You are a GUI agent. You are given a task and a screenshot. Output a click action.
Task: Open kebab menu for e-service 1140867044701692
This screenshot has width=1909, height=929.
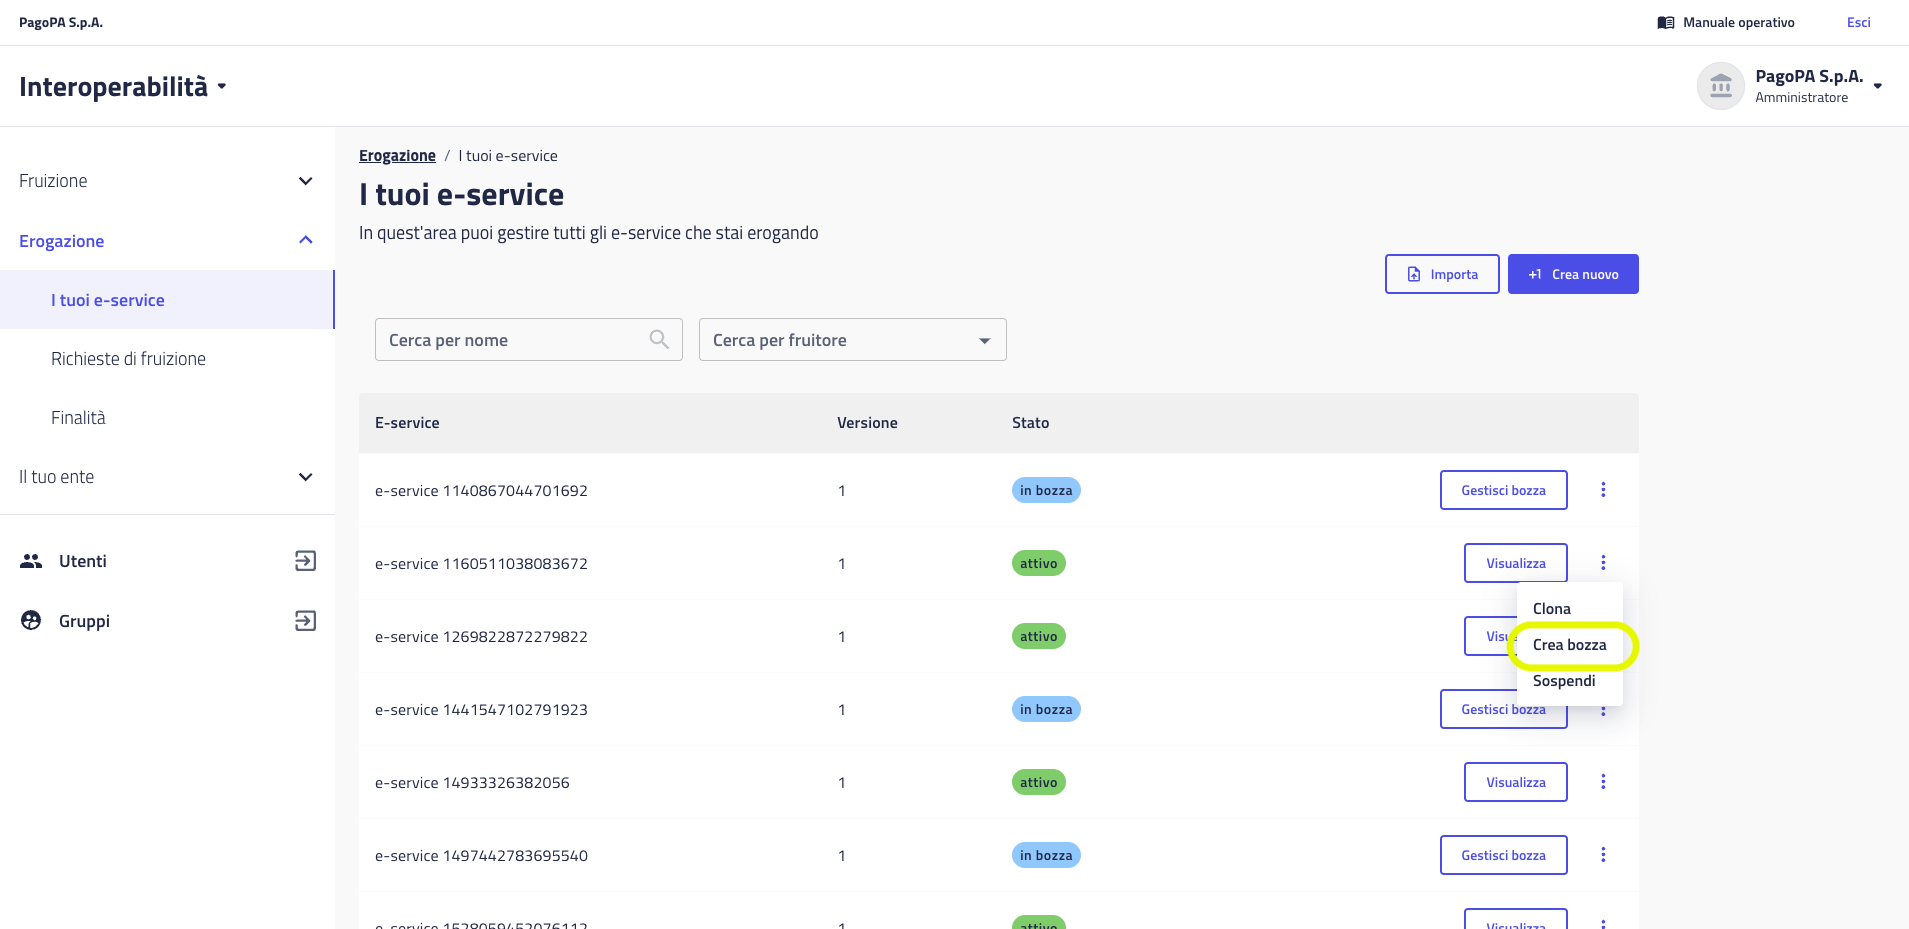click(1603, 490)
